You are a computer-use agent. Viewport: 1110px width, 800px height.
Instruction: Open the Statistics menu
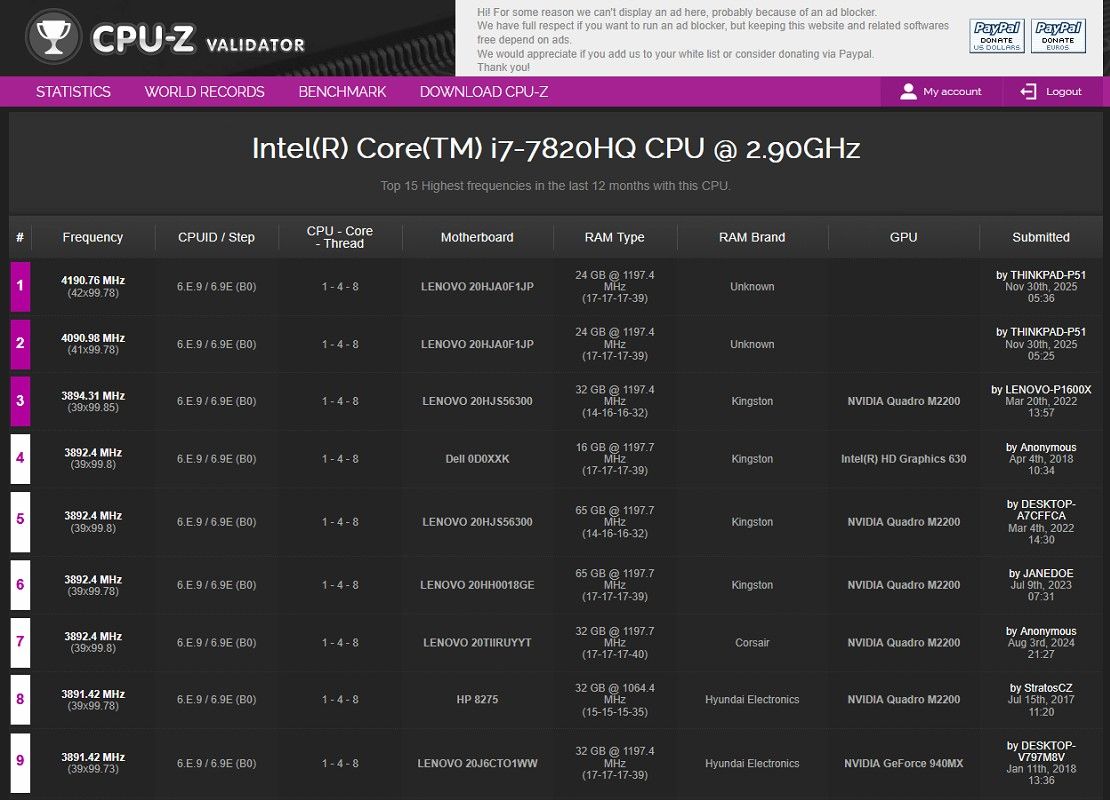tap(73, 91)
